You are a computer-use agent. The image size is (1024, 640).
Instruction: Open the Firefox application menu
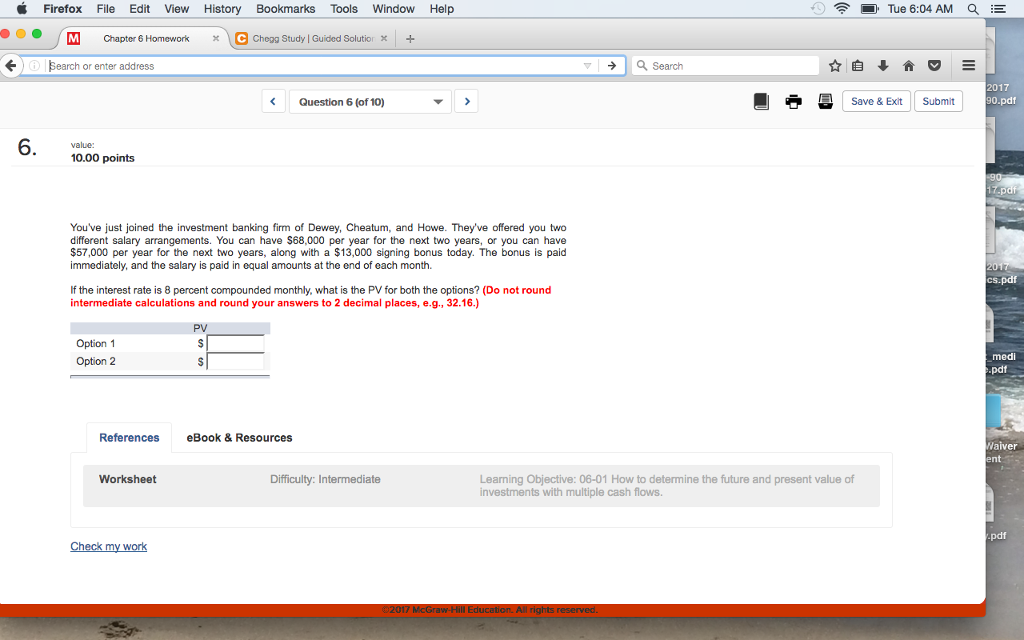pos(63,8)
